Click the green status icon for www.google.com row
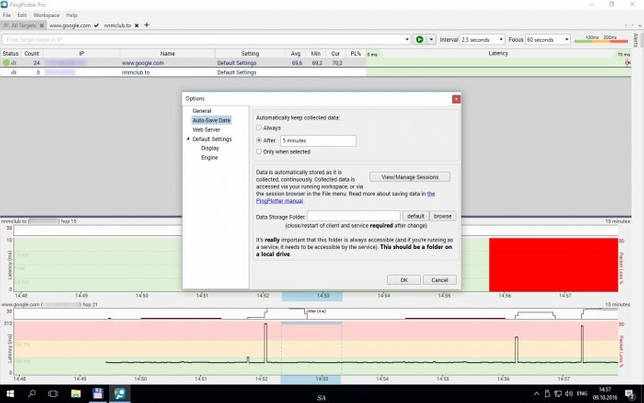Image resolution: width=644 pixels, height=403 pixels. point(6,63)
